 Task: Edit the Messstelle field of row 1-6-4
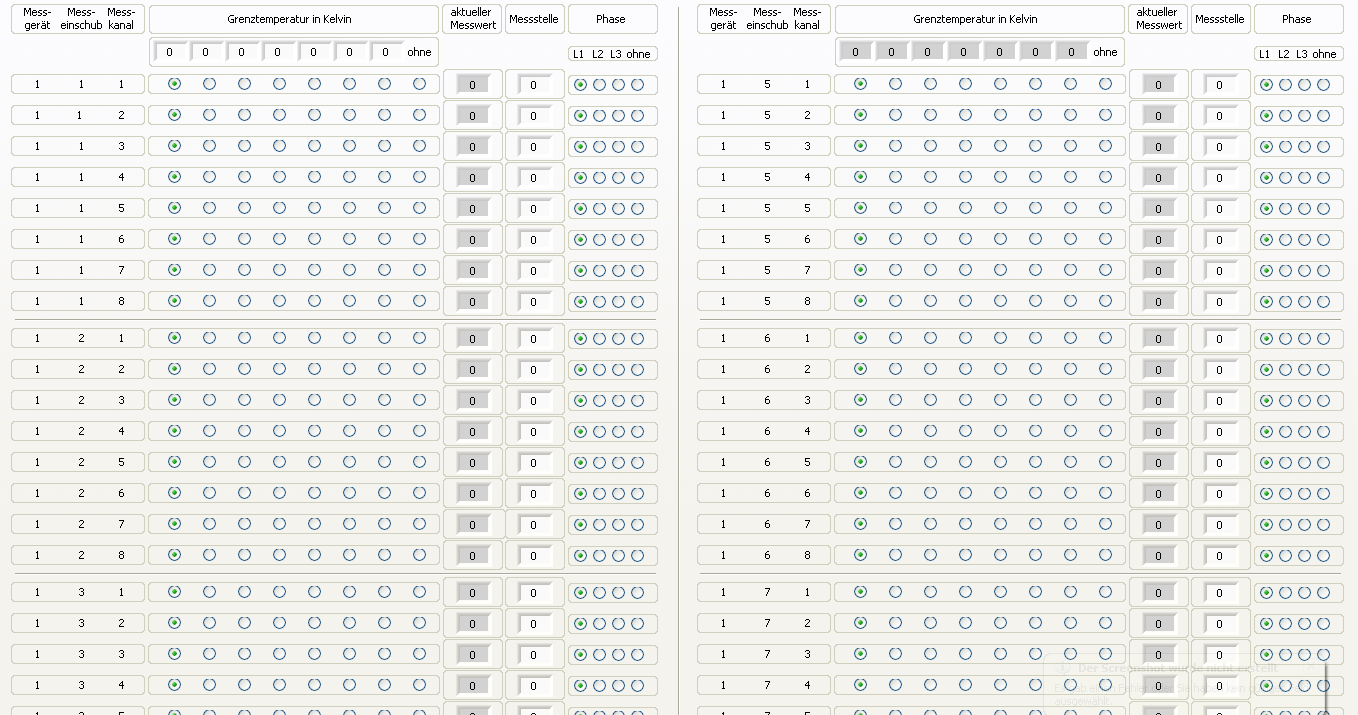click(1220, 432)
